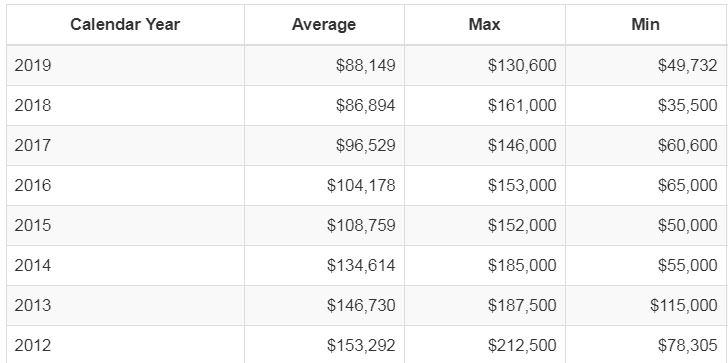728x363 pixels.
Task: Click the $88,149 average value
Action: [x=365, y=65]
